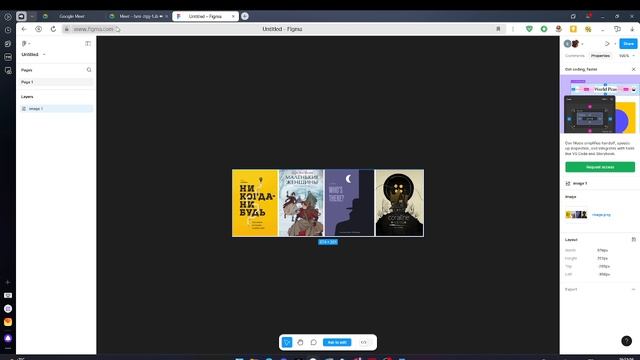Click the image thumbnail in Properties panel
Viewport: 640px width, 360px height.
coord(576,215)
